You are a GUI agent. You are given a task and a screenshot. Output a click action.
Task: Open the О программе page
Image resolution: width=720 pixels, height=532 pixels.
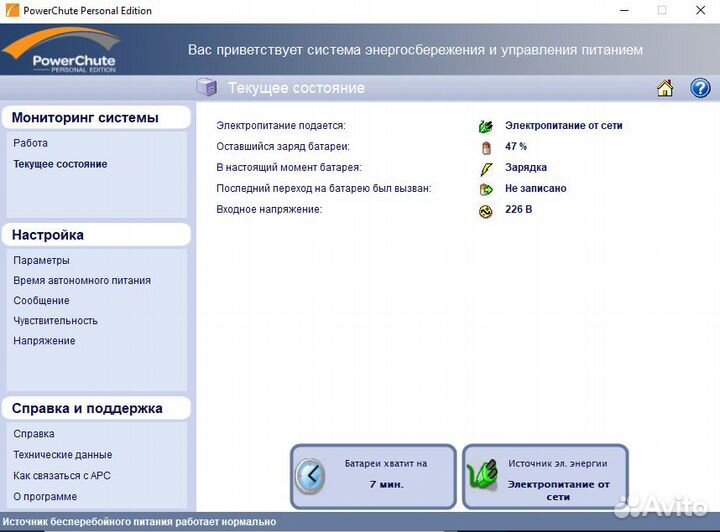click(45, 497)
